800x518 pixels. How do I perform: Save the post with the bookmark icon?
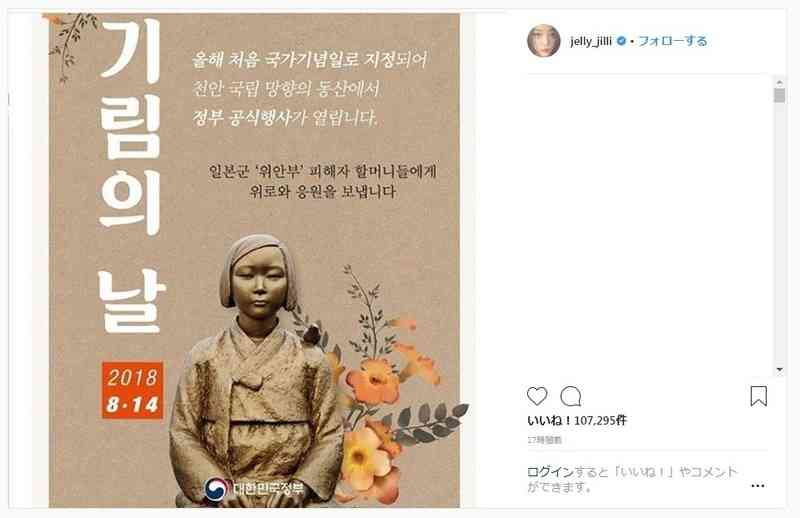pos(758,396)
